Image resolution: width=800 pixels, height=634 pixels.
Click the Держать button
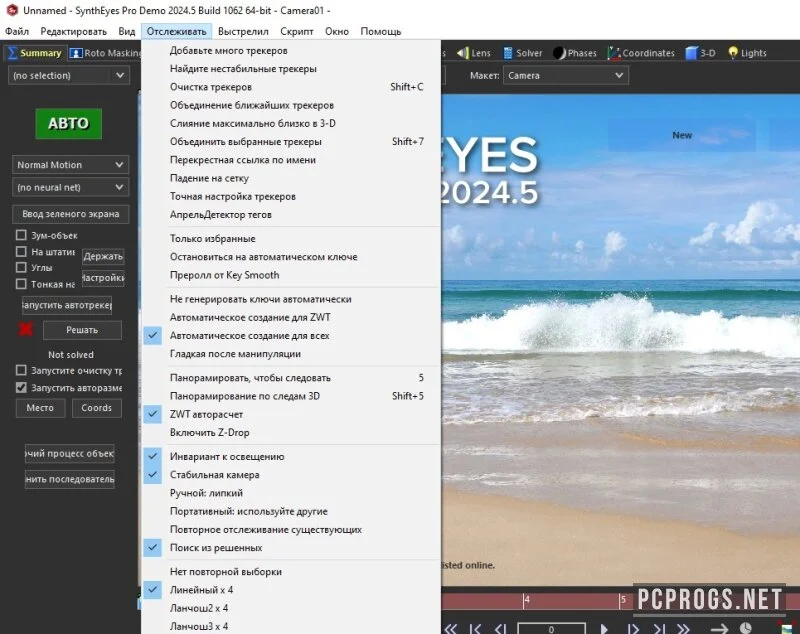tap(103, 256)
